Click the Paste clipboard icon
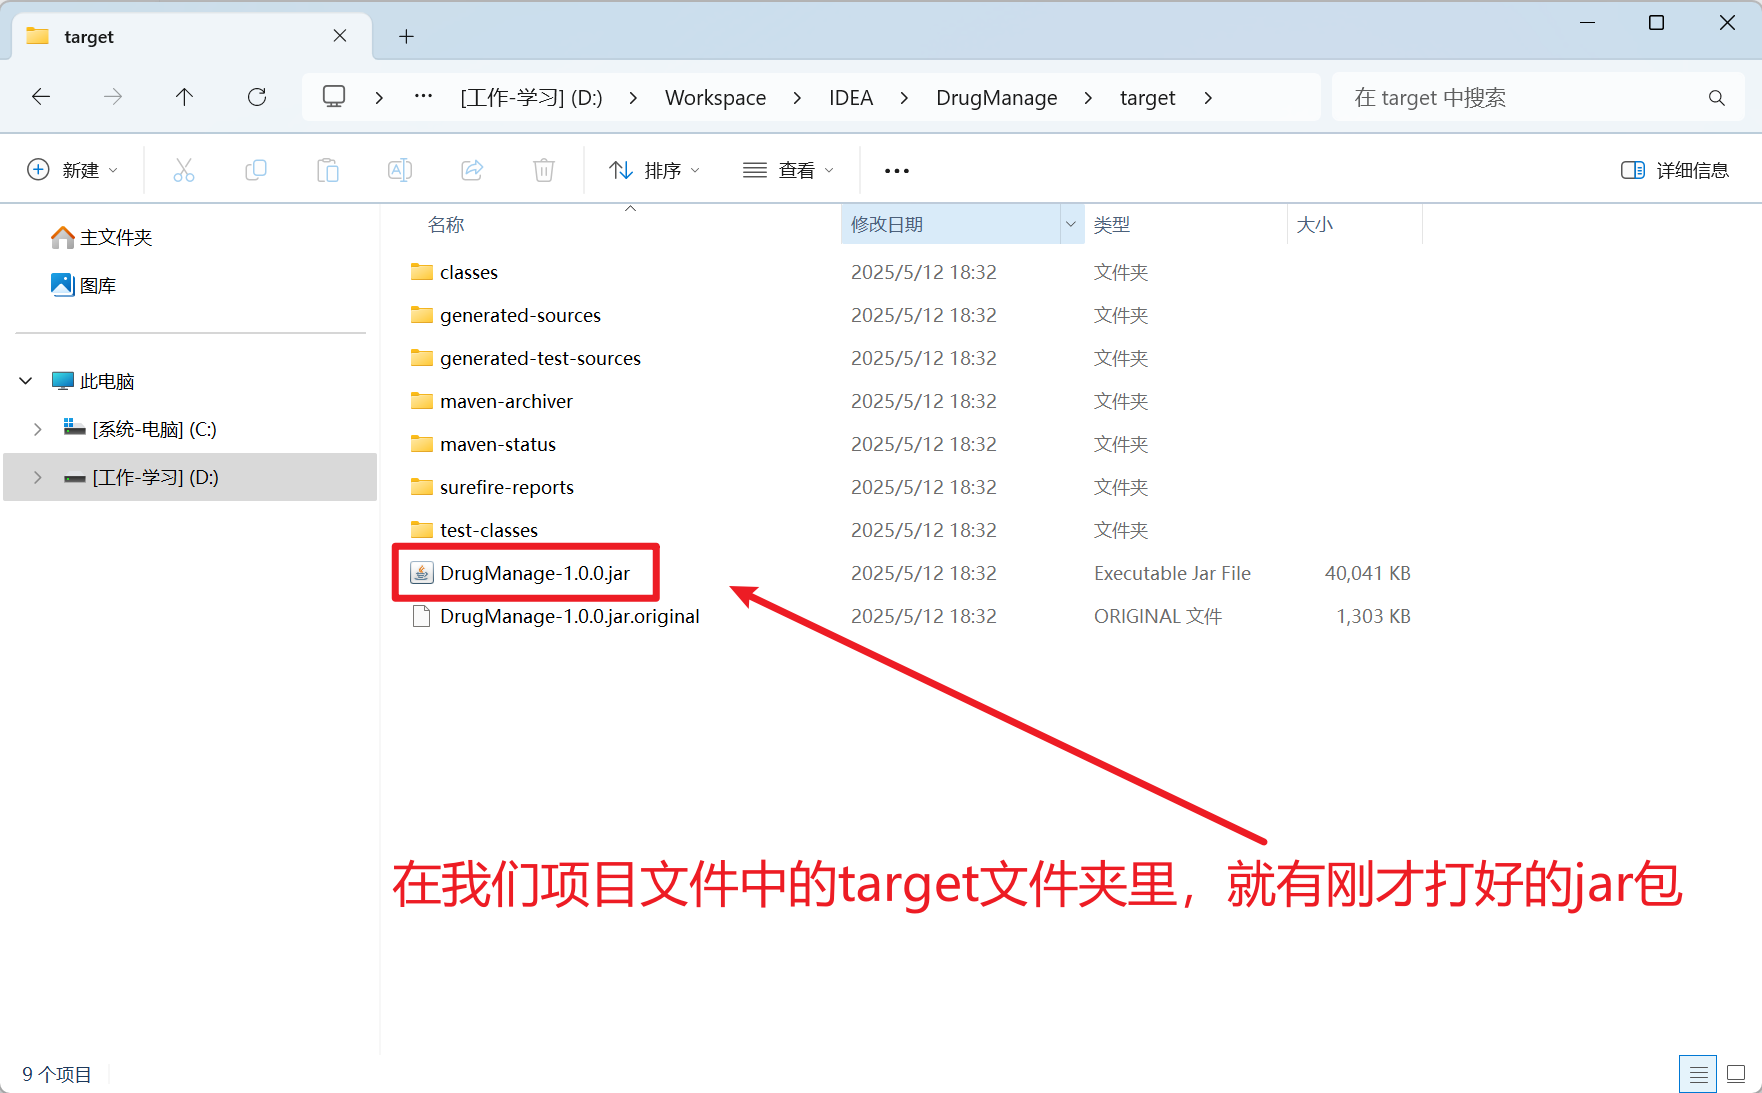The image size is (1762, 1093). (328, 170)
